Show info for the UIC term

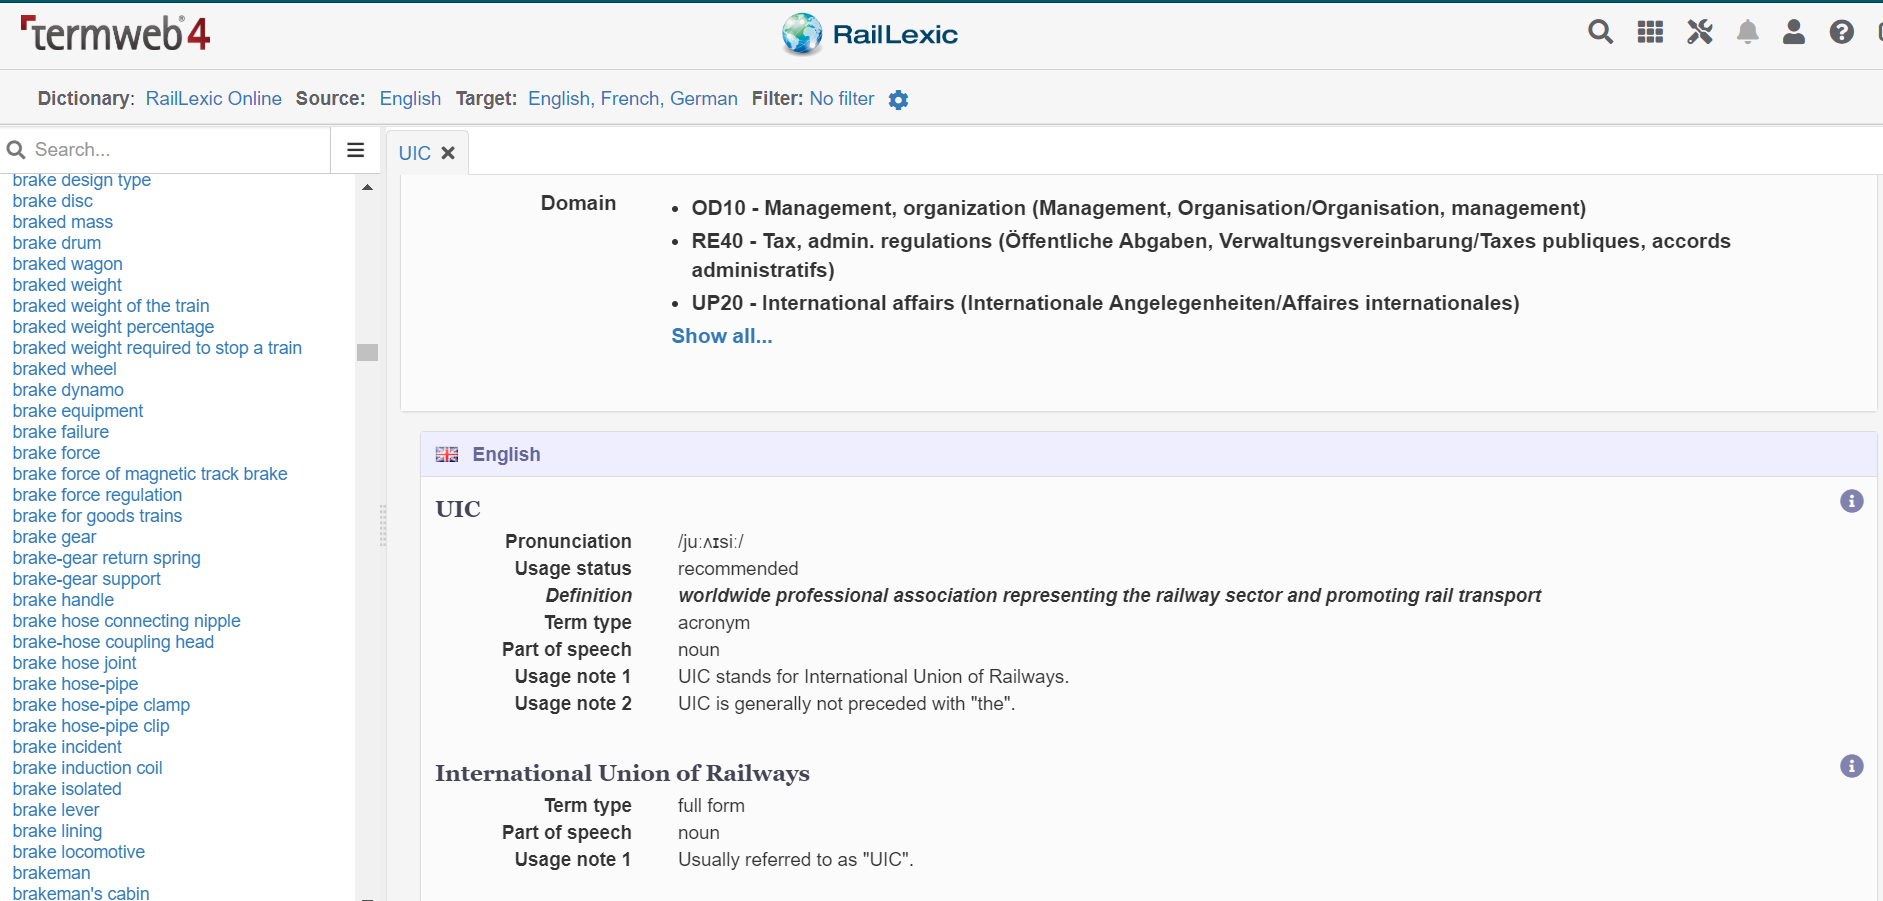(x=1851, y=501)
